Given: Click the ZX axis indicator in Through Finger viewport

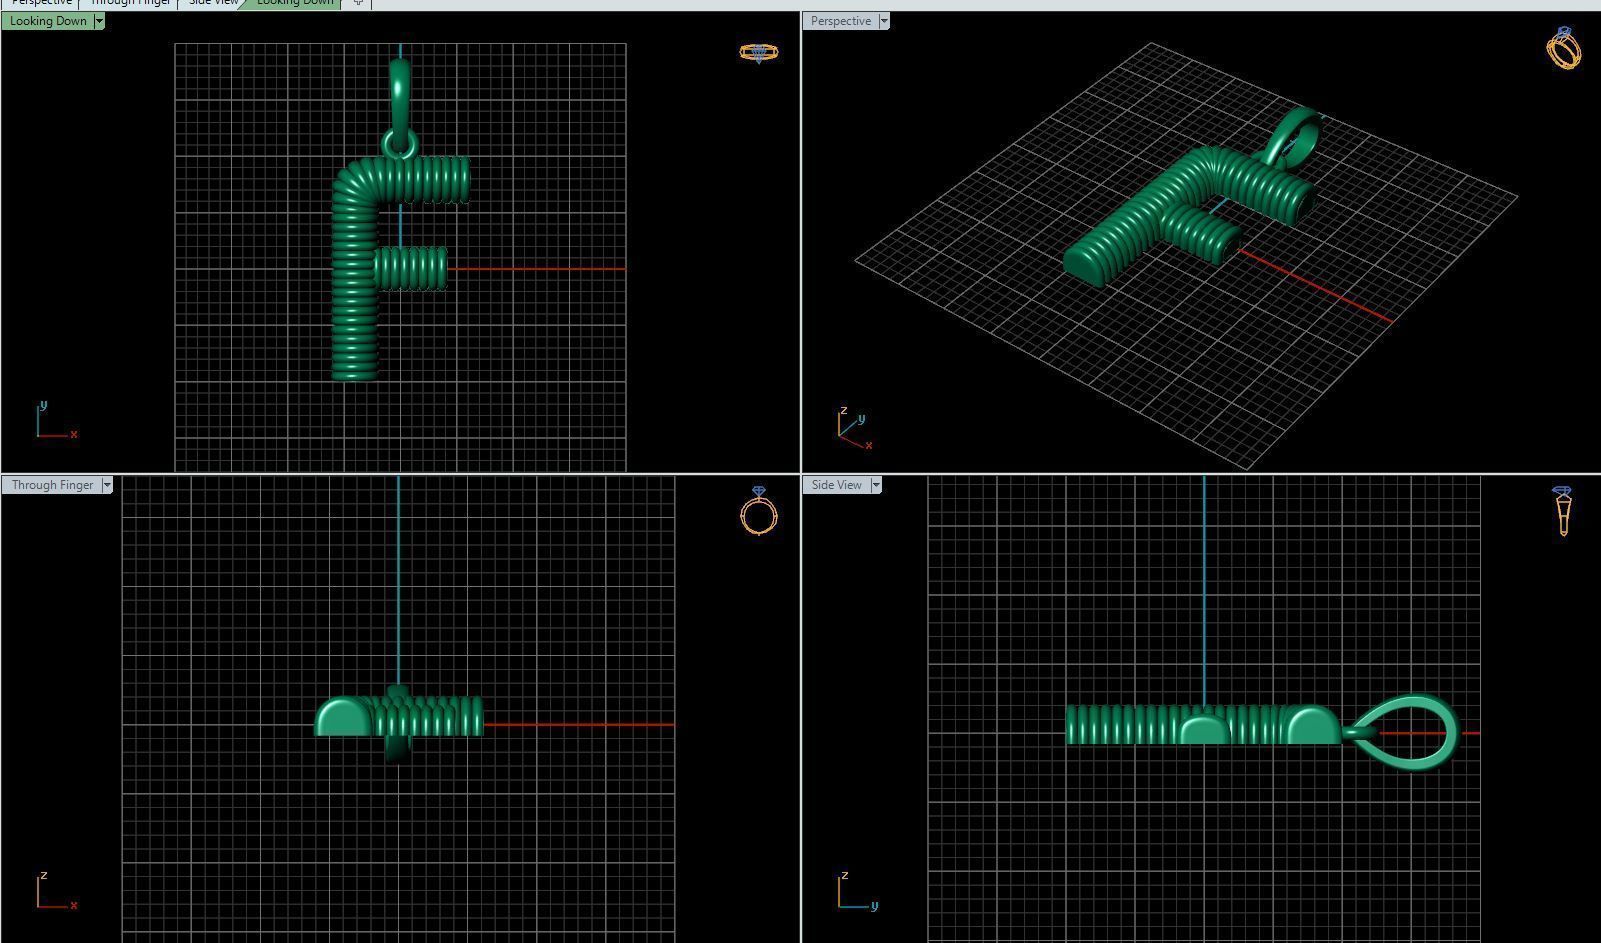Looking at the screenshot, I should point(56,891).
